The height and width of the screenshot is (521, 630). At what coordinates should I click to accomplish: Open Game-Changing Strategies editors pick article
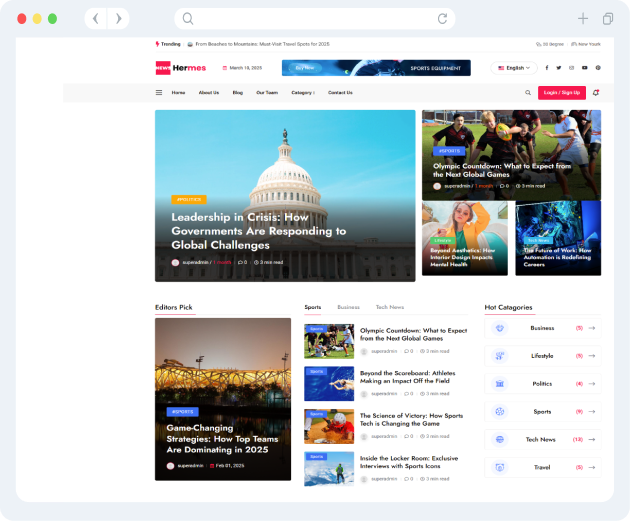222,439
